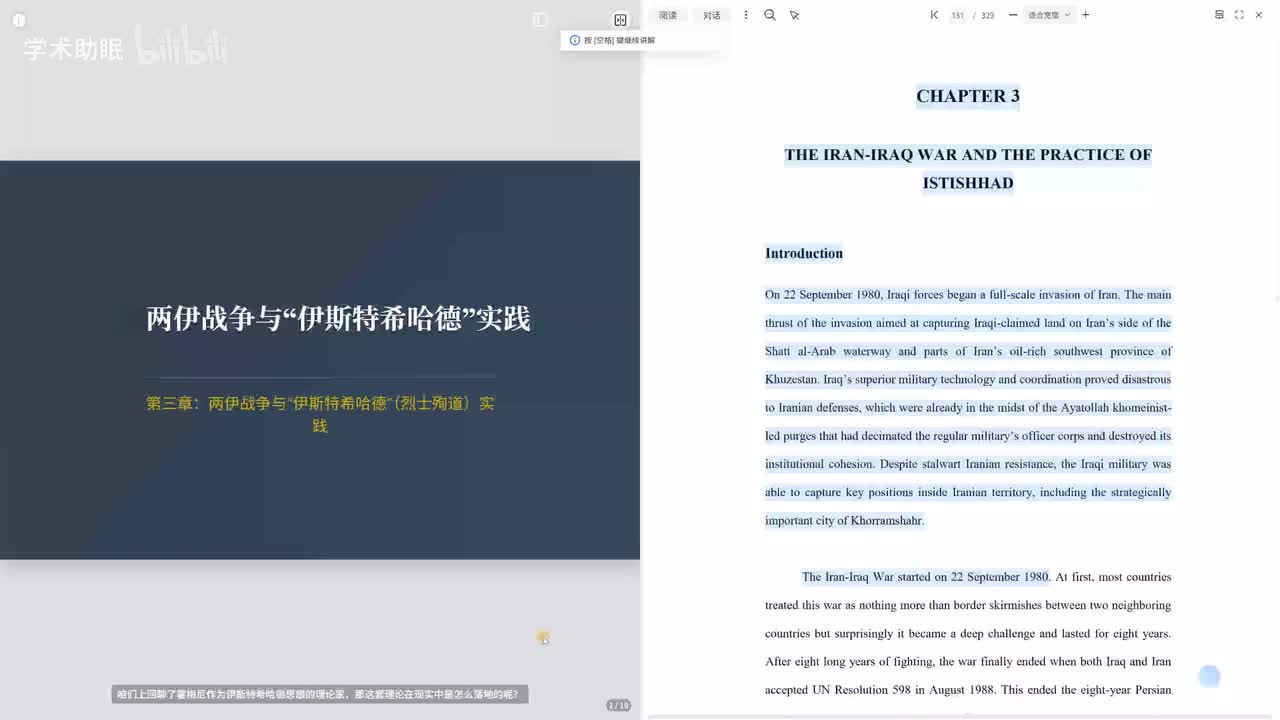1280x720 pixels.
Task: Click the slide counter 1/18
Action: click(619, 706)
